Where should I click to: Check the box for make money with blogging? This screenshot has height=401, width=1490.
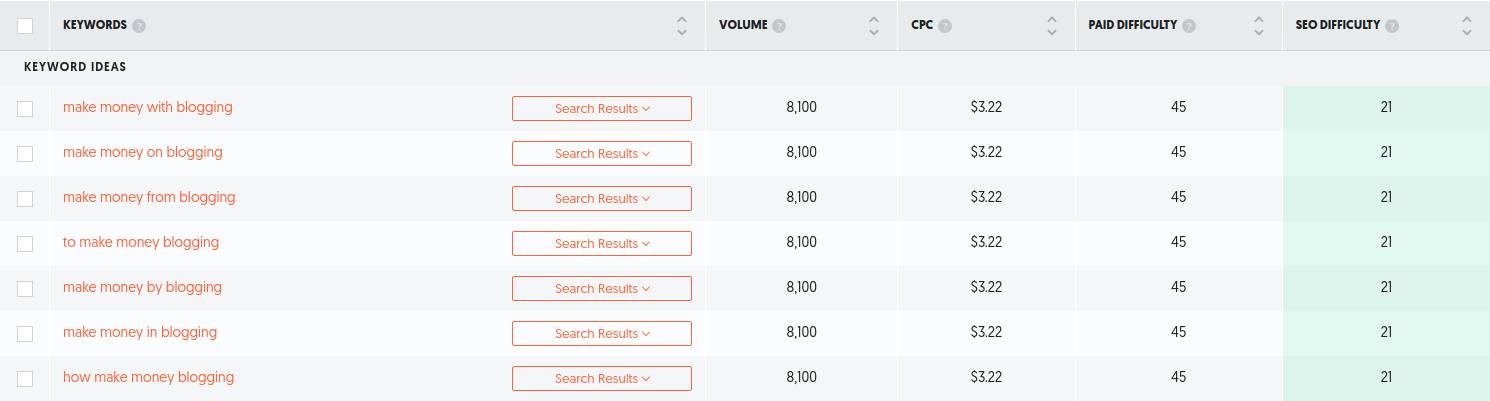(25, 109)
